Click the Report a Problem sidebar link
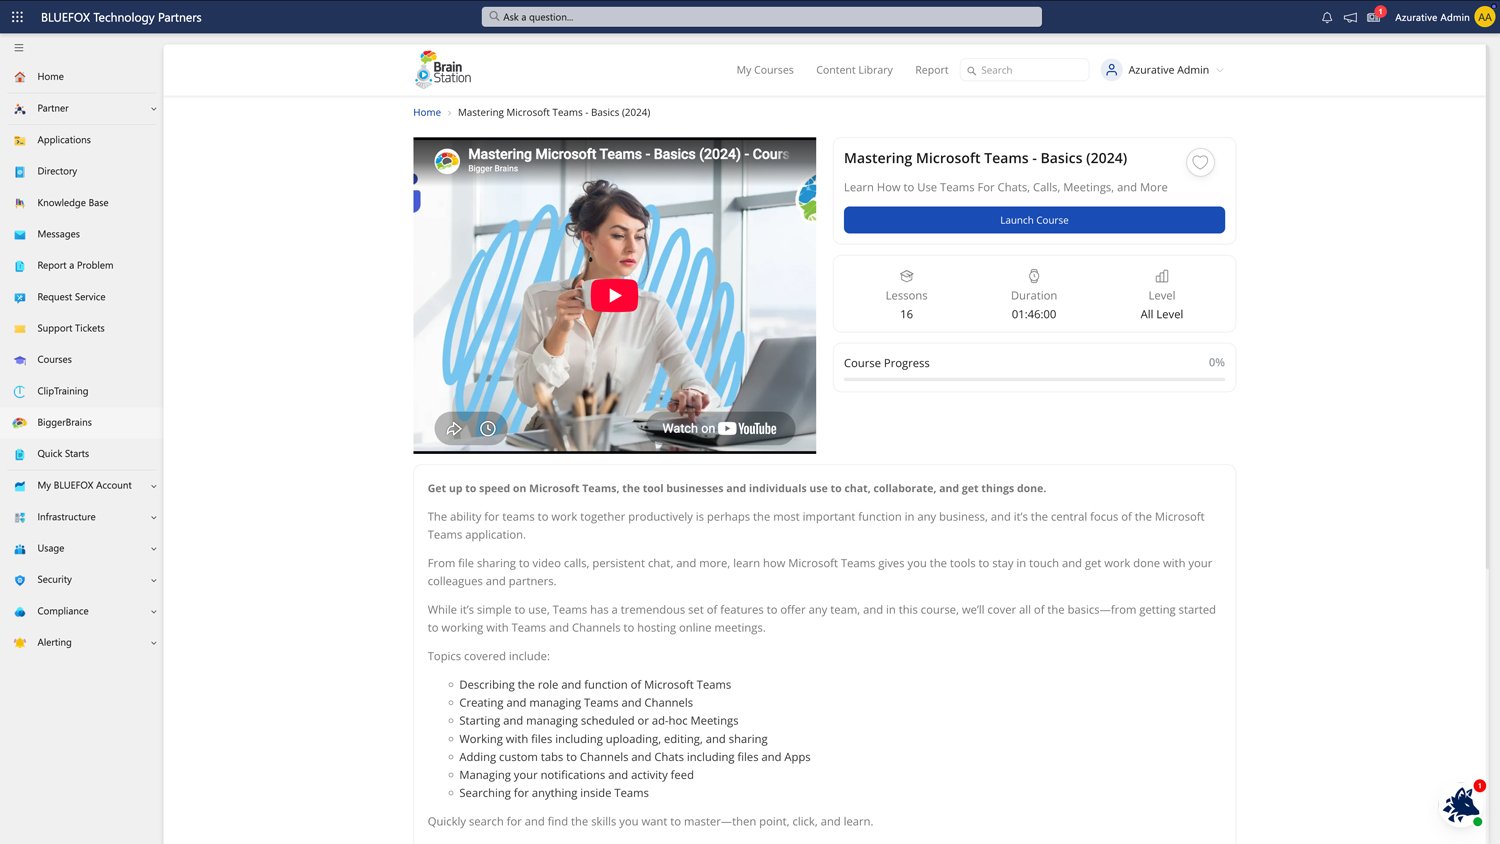Viewport: 1500px width, 844px height. tap(75, 266)
